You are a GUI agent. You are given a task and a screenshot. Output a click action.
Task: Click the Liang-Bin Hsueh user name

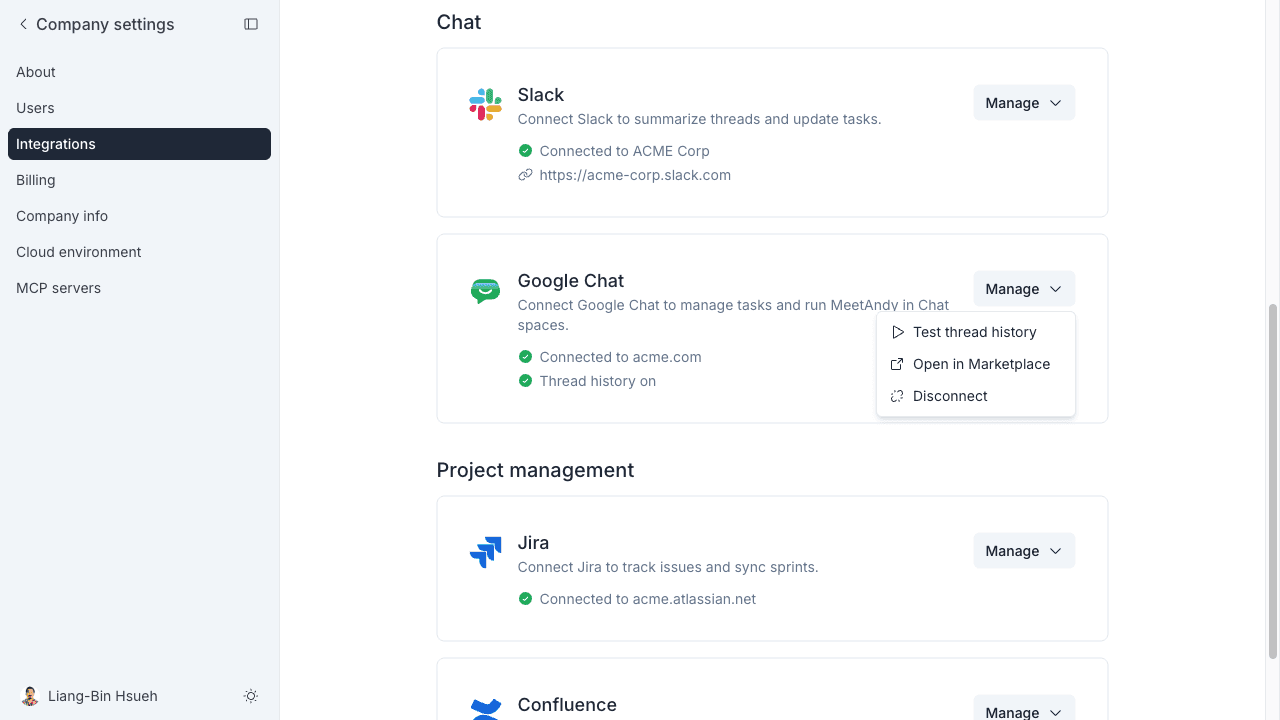[x=103, y=696]
